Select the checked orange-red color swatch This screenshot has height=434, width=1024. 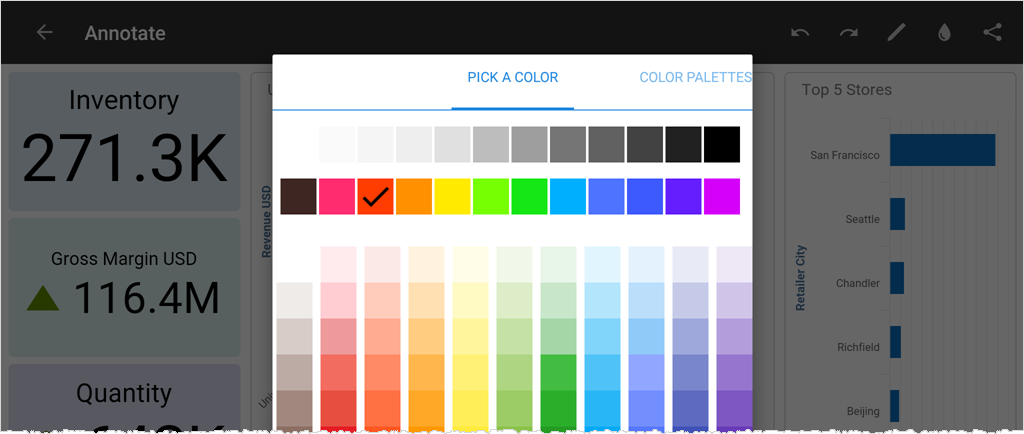tap(376, 196)
